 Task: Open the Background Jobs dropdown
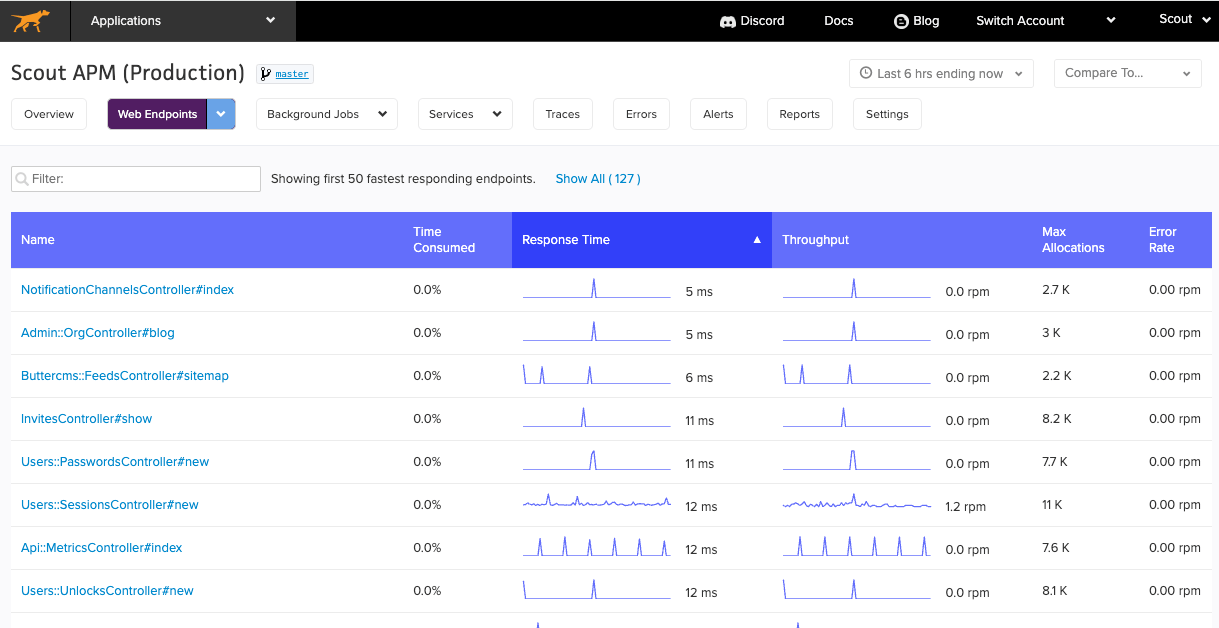[x=327, y=114]
